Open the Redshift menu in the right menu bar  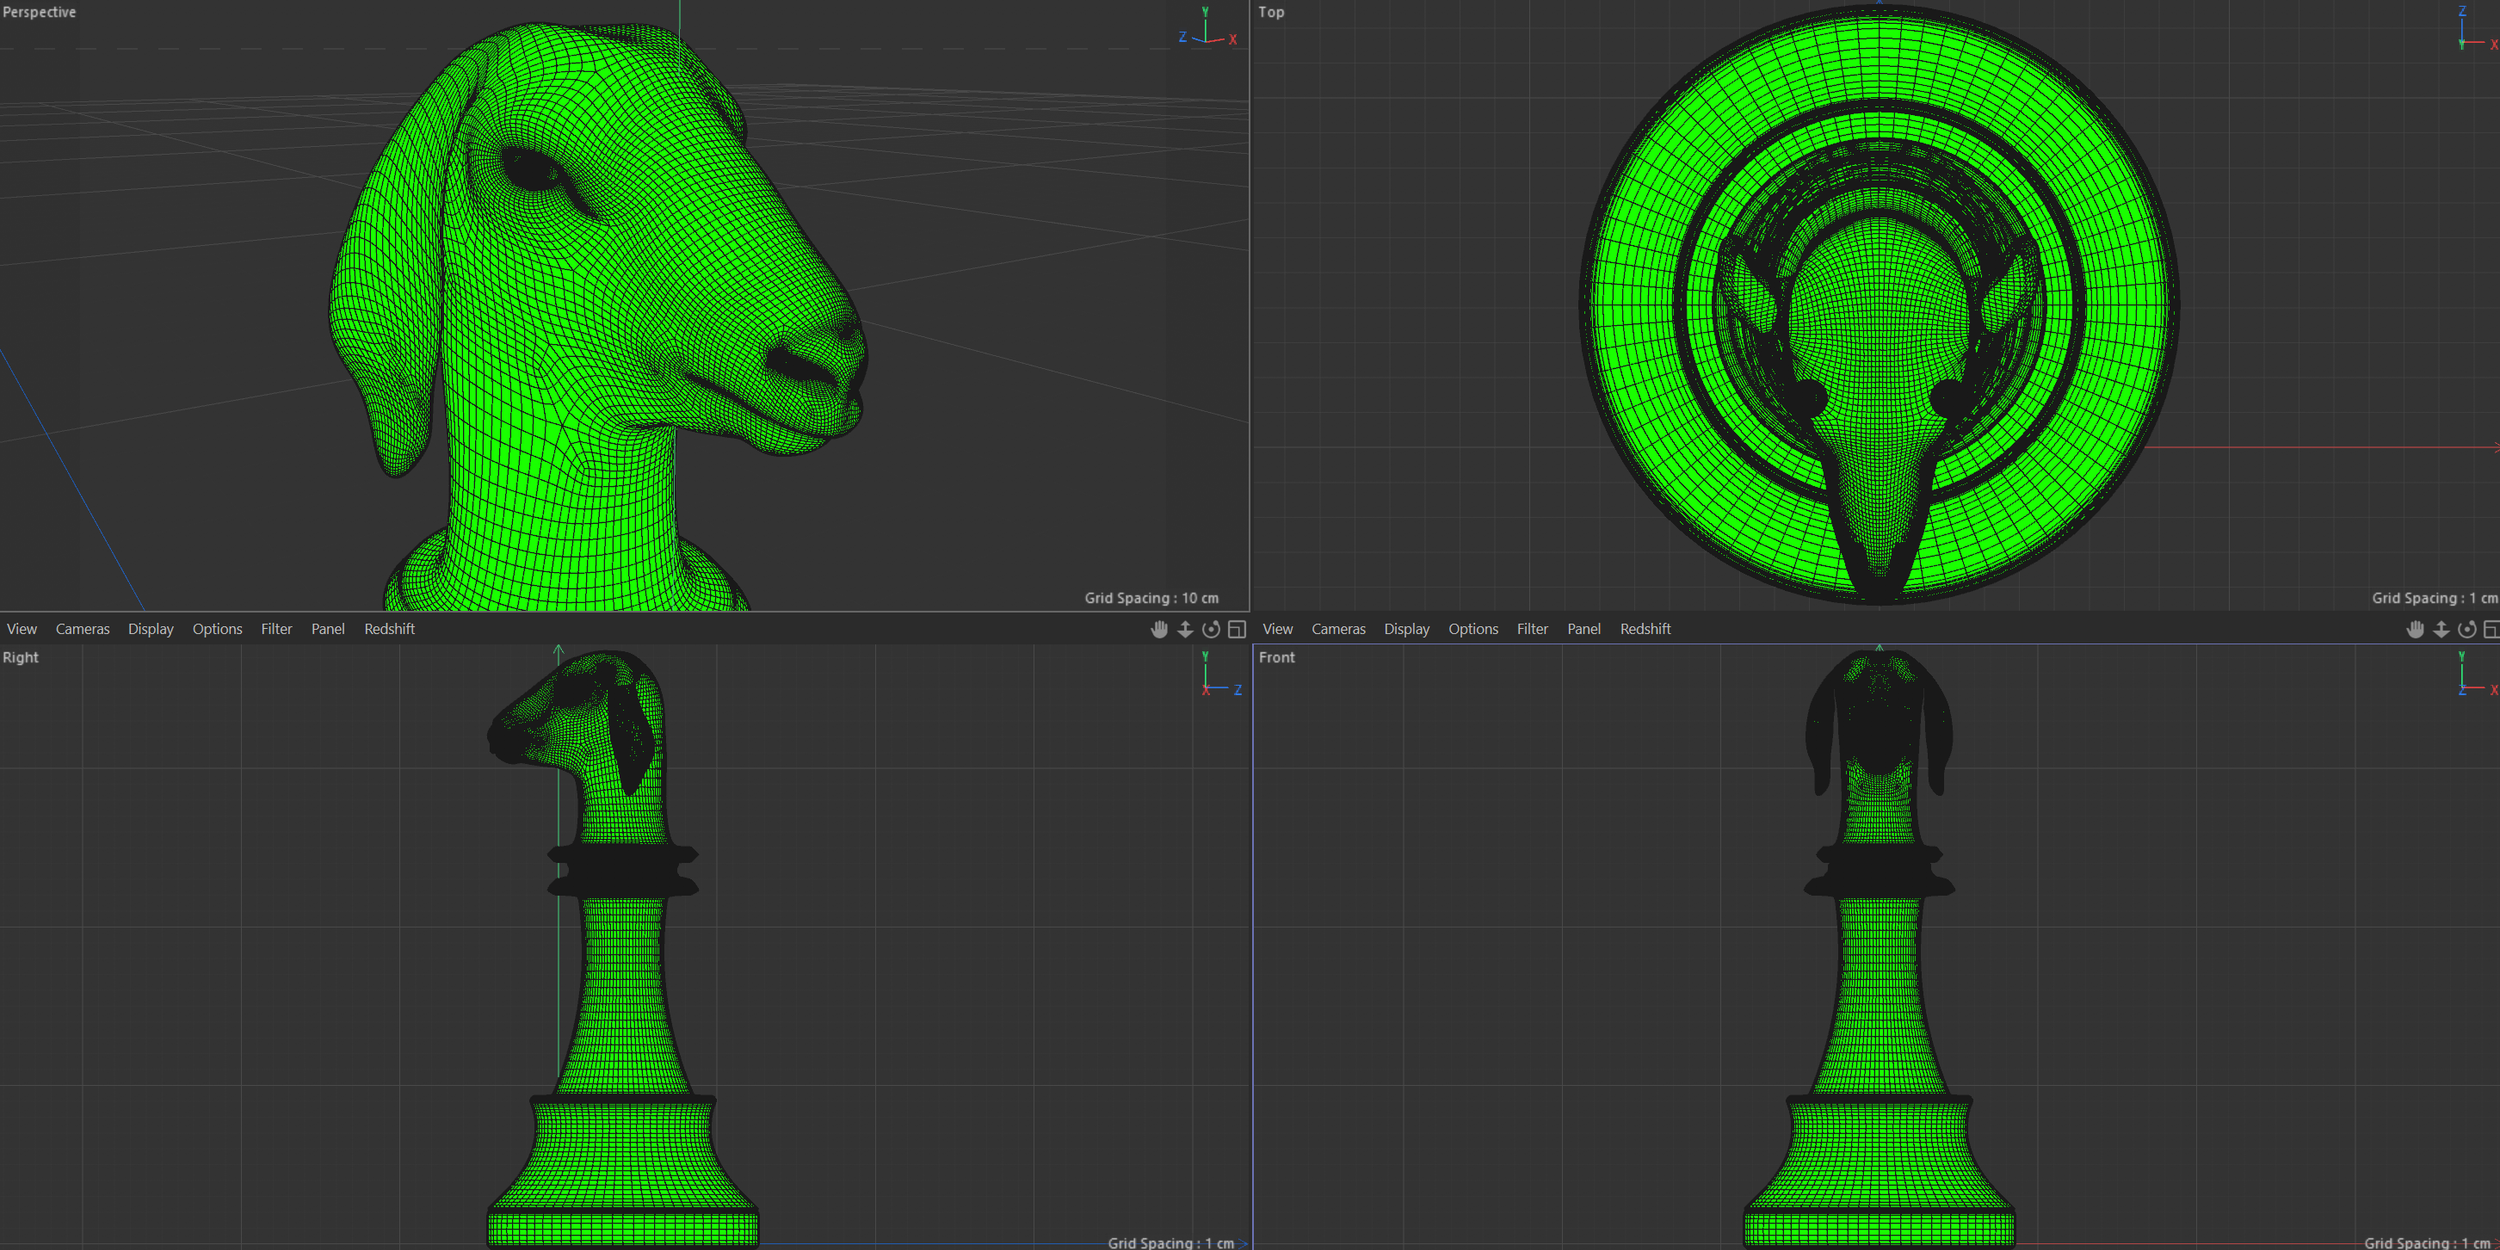click(1645, 629)
